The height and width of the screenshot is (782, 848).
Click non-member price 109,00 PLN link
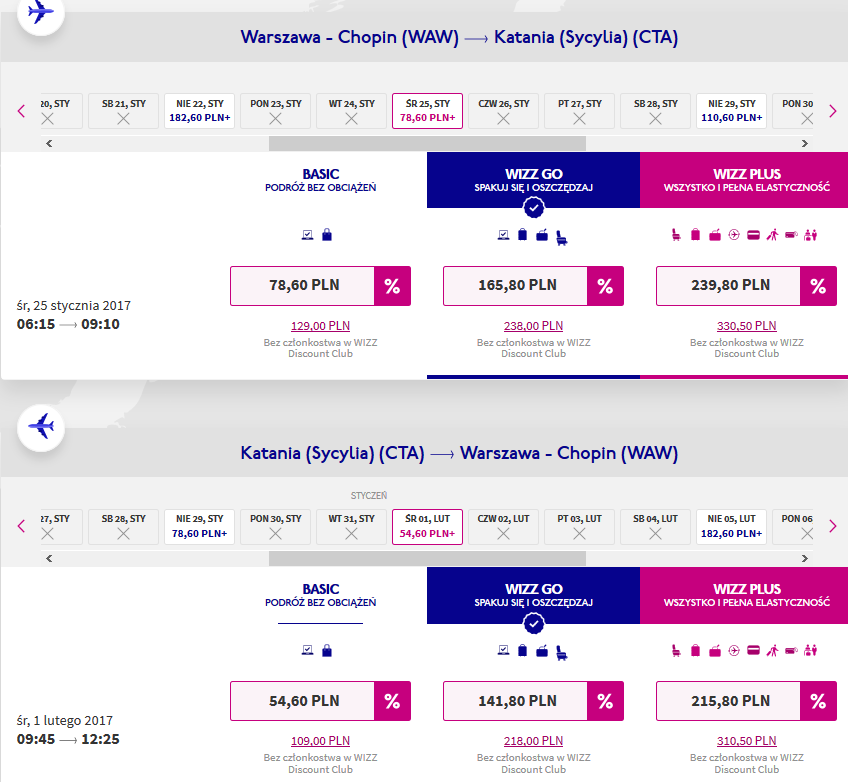[320, 741]
